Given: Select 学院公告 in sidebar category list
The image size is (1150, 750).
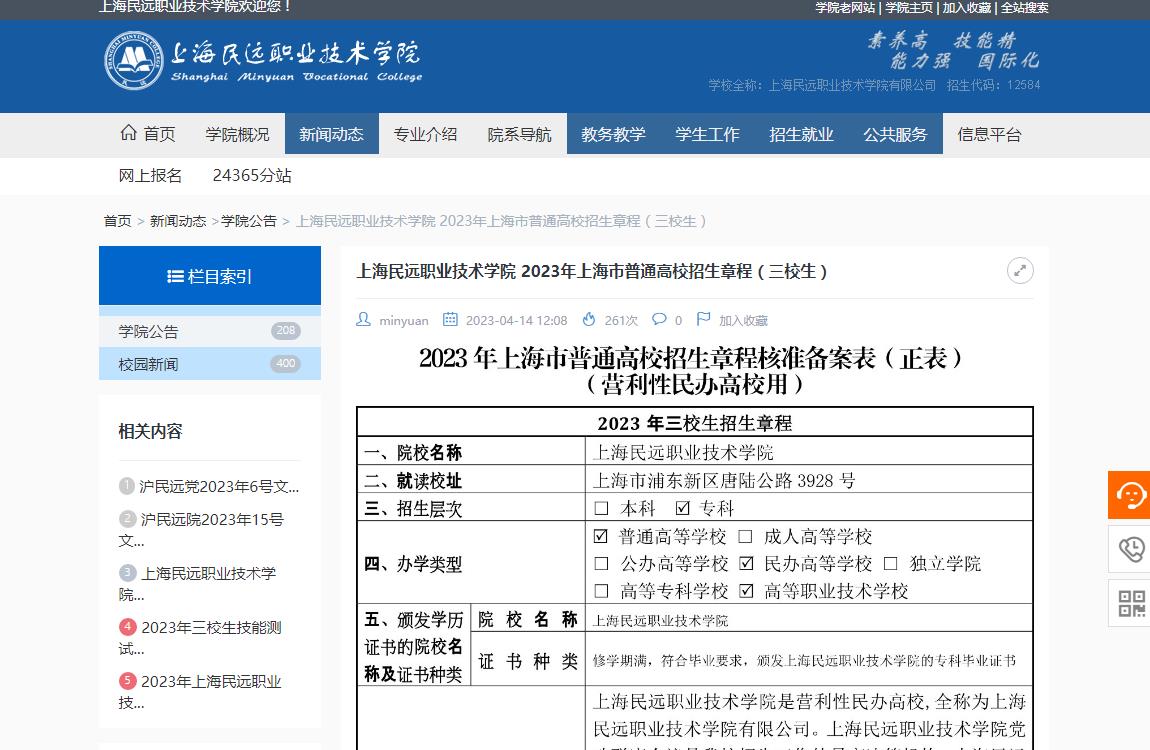Looking at the screenshot, I should [210, 331].
